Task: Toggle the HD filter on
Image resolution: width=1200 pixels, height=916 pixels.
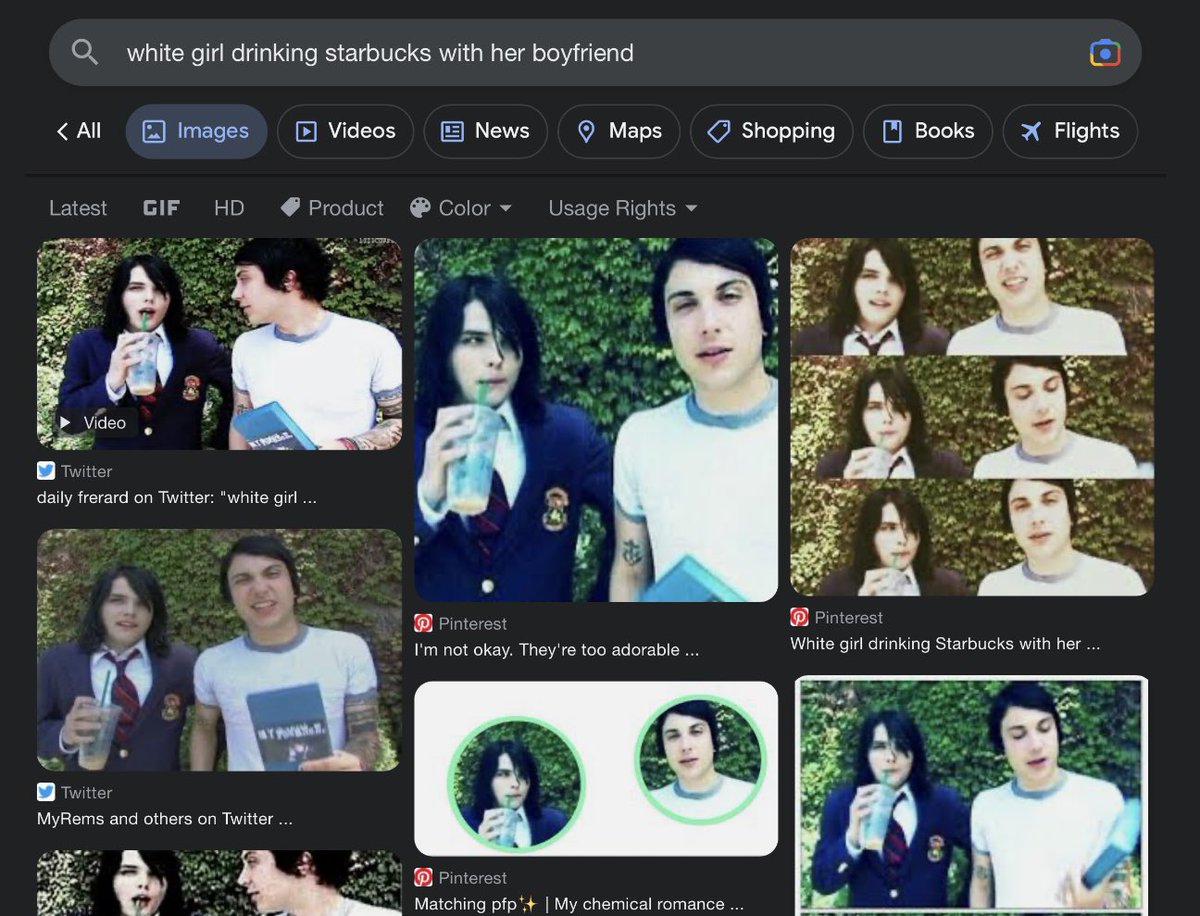Action: pos(228,208)
